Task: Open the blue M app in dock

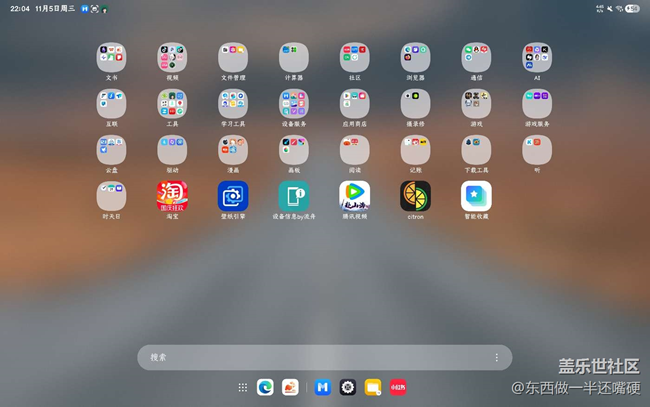Action: point(322,387)
